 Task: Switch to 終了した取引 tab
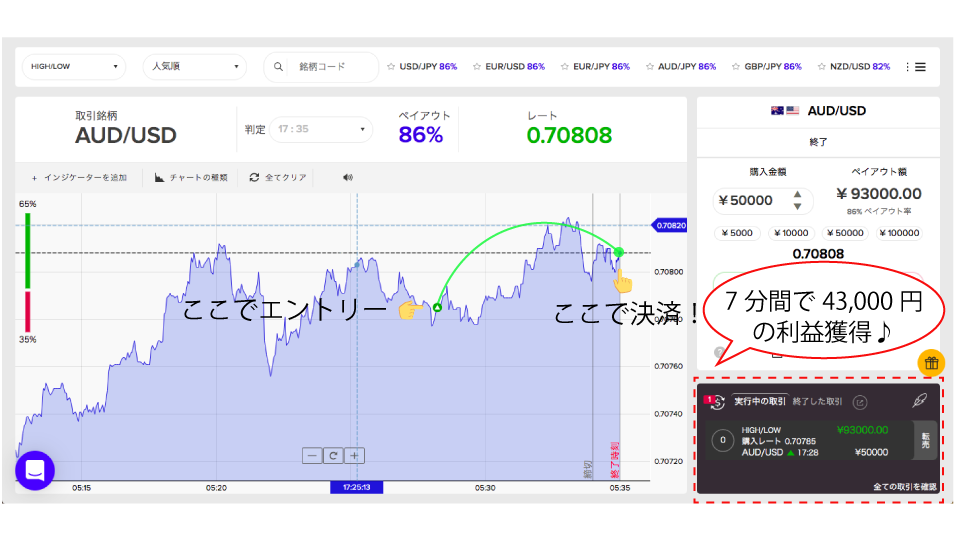[817, 402]
